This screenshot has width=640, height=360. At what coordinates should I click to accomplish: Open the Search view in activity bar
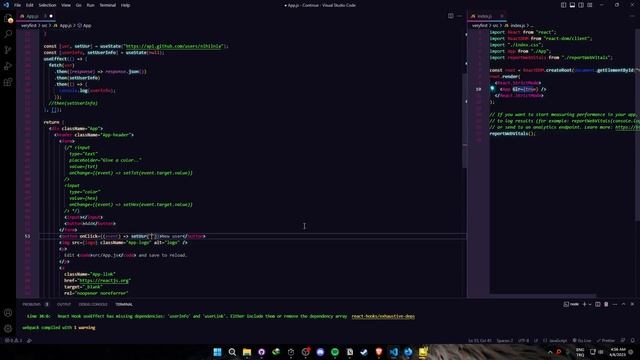[x=8, y=34]
